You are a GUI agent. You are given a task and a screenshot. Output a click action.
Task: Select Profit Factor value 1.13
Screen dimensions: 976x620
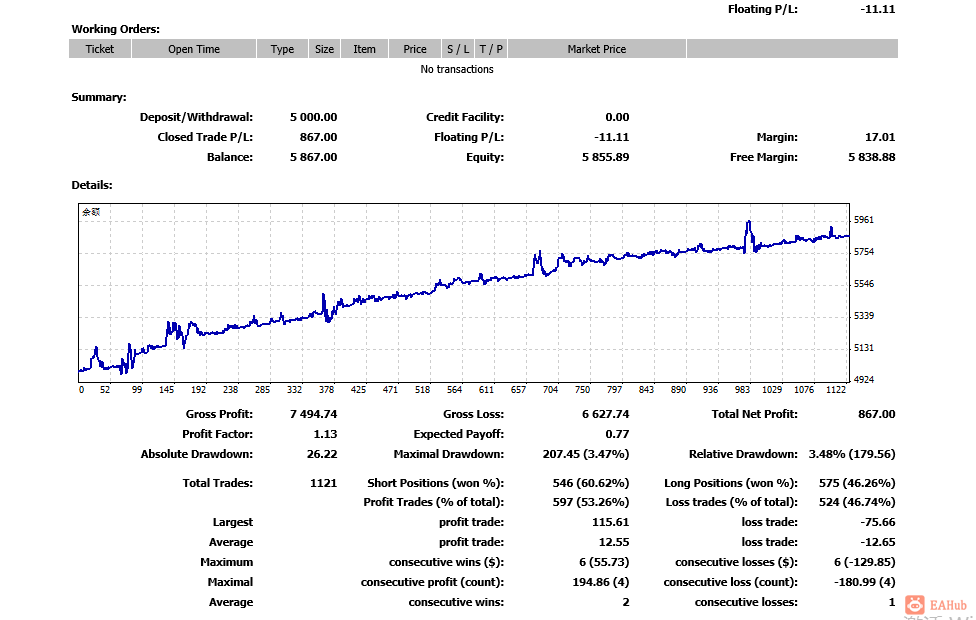click(325, 434)
